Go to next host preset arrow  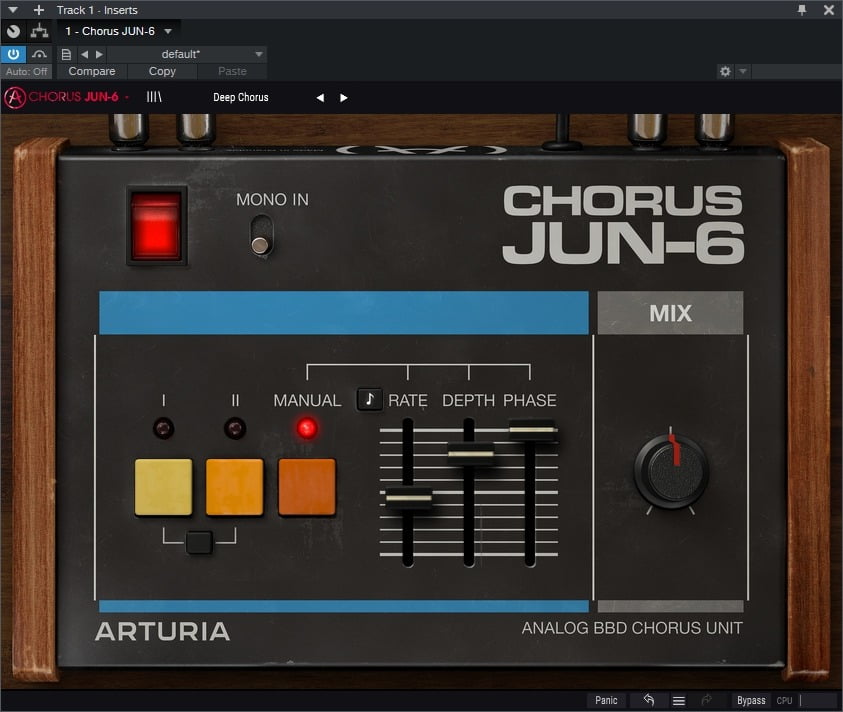(x=99, y=54)
